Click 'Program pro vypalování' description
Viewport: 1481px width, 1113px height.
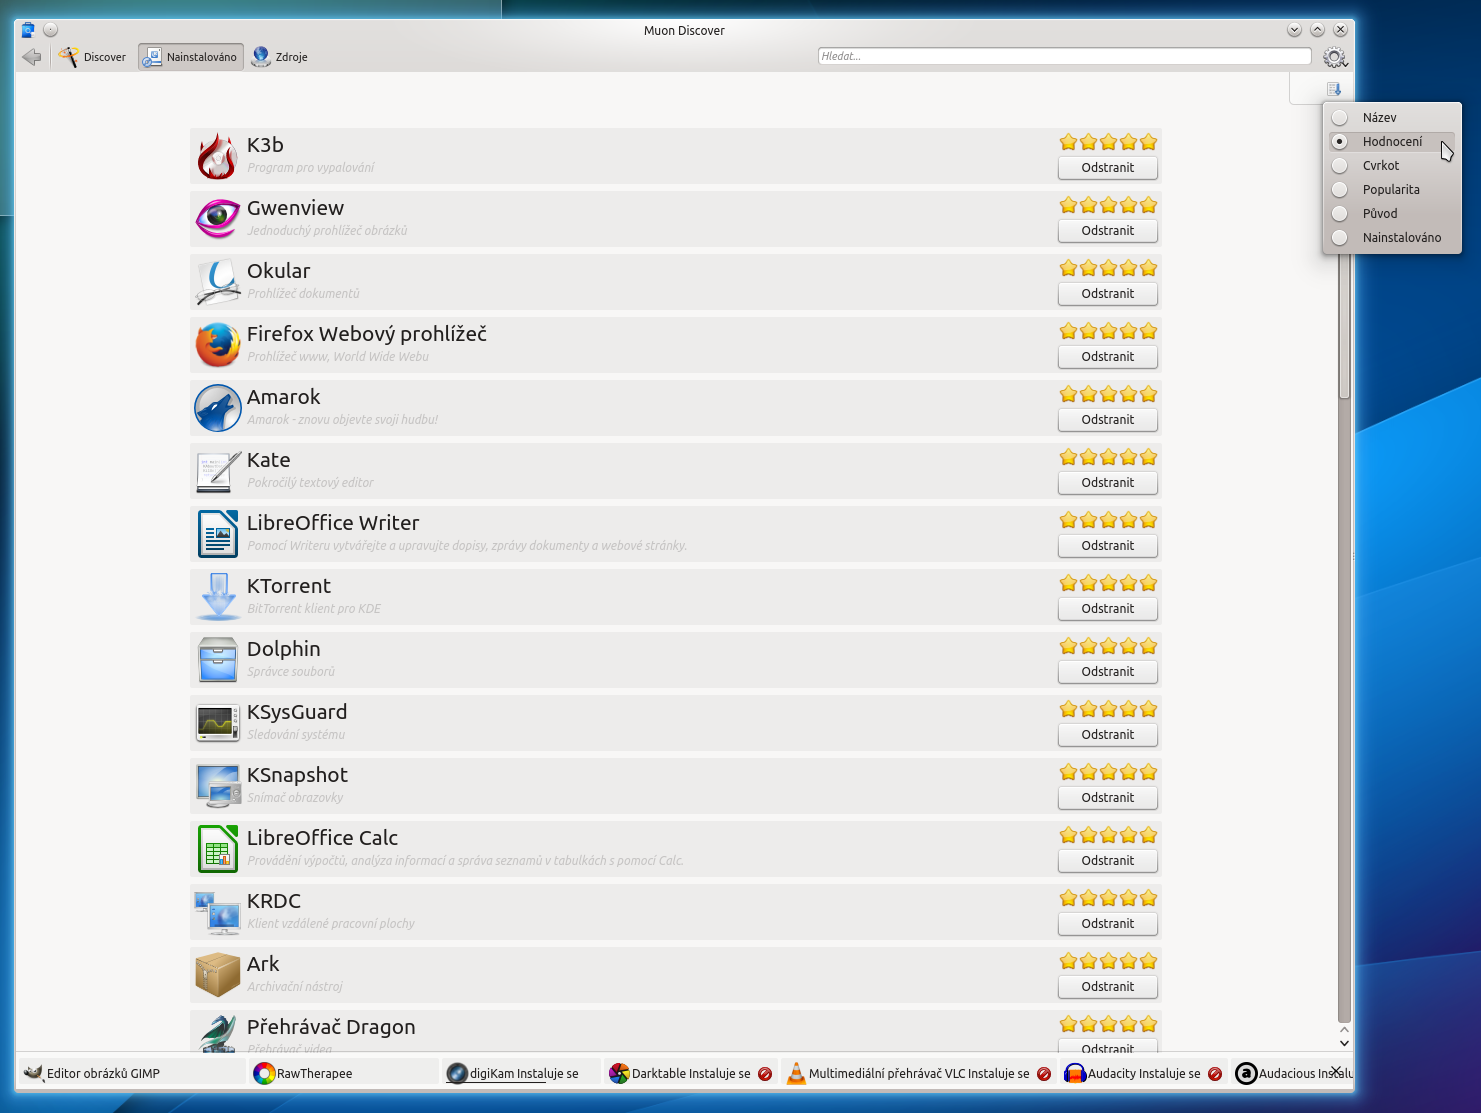pyautogui.click(x=311, y=168)
